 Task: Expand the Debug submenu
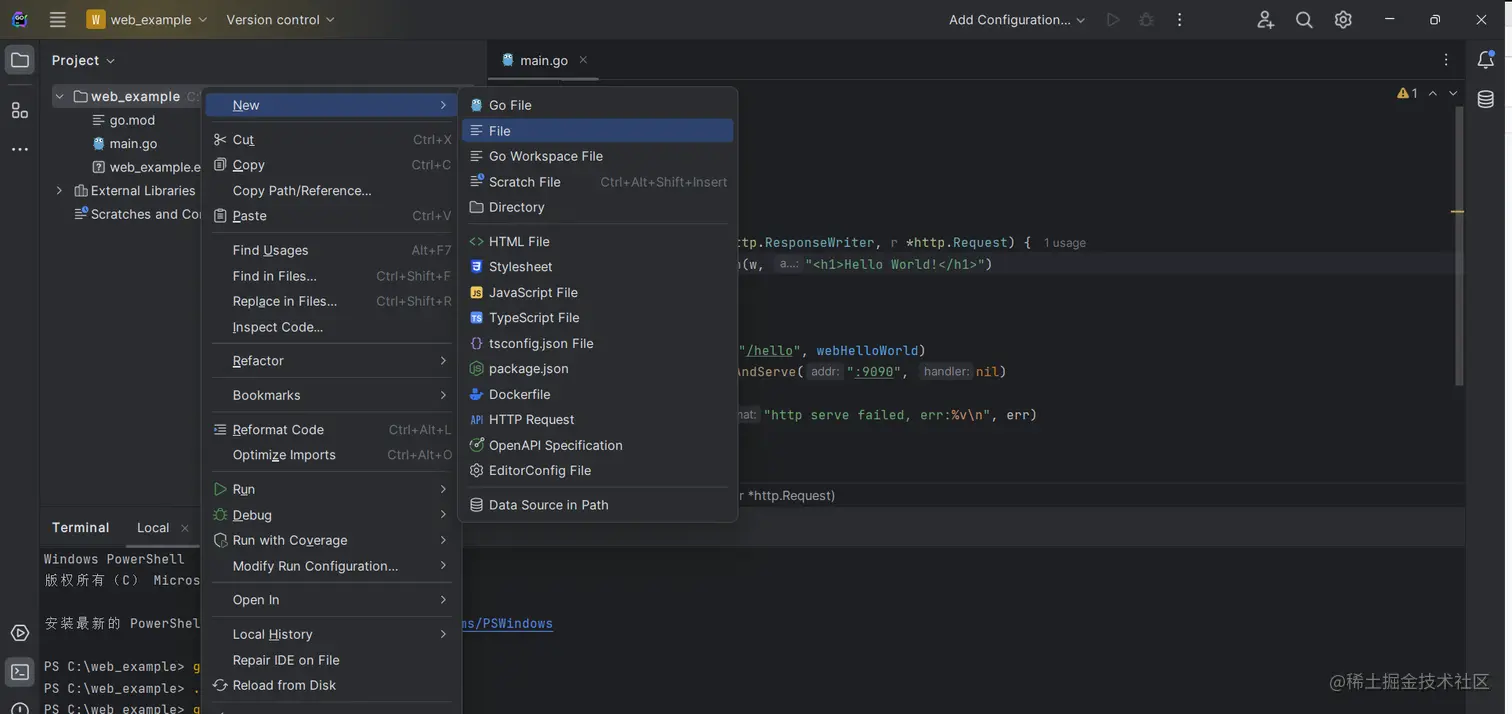(332, 515)
